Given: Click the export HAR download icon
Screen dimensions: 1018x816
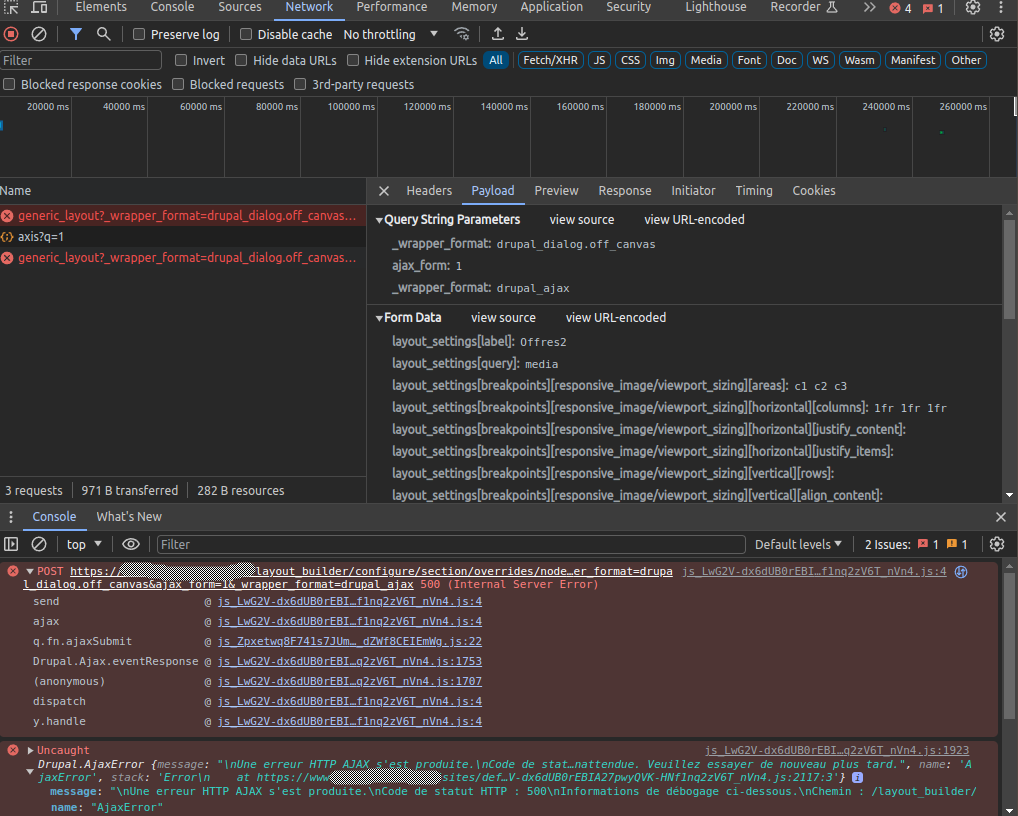Looking at the screenshot, I should 521,34.
